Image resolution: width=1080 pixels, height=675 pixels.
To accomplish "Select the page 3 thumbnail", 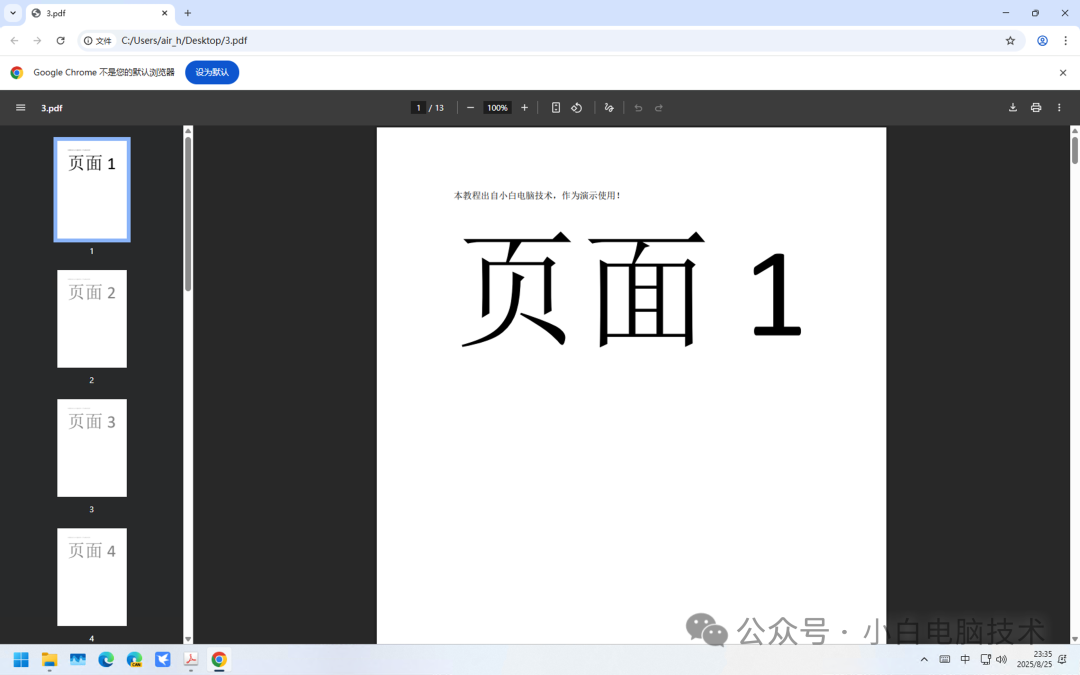I will point(92,448).
